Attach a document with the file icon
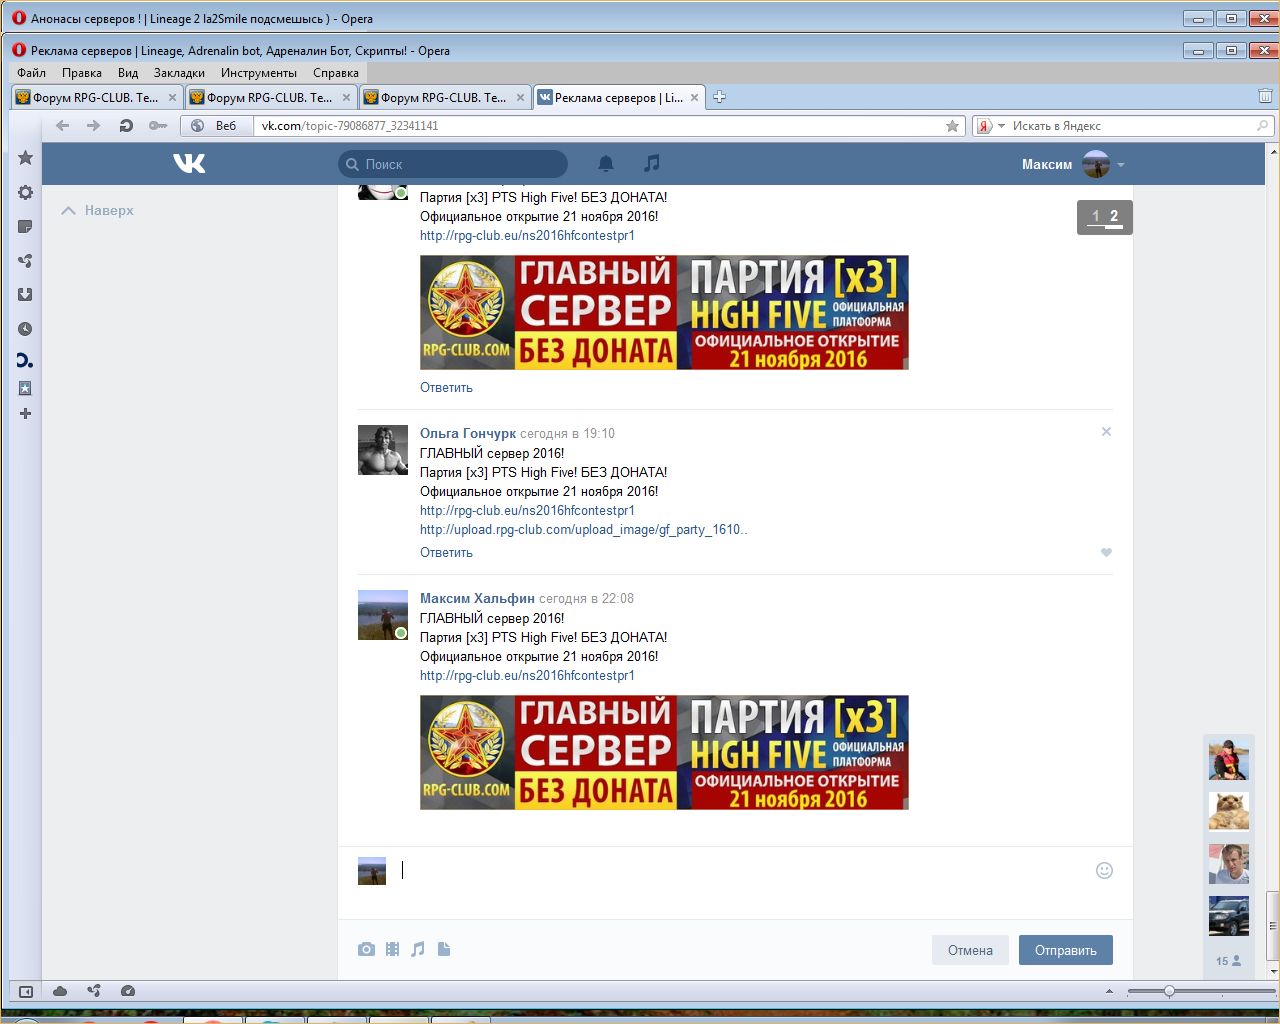This screenshot has width=1280, height=1024. 444,949
